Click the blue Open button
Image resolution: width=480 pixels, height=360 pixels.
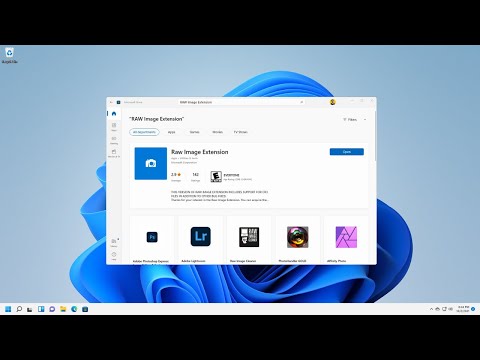point(347,152)
